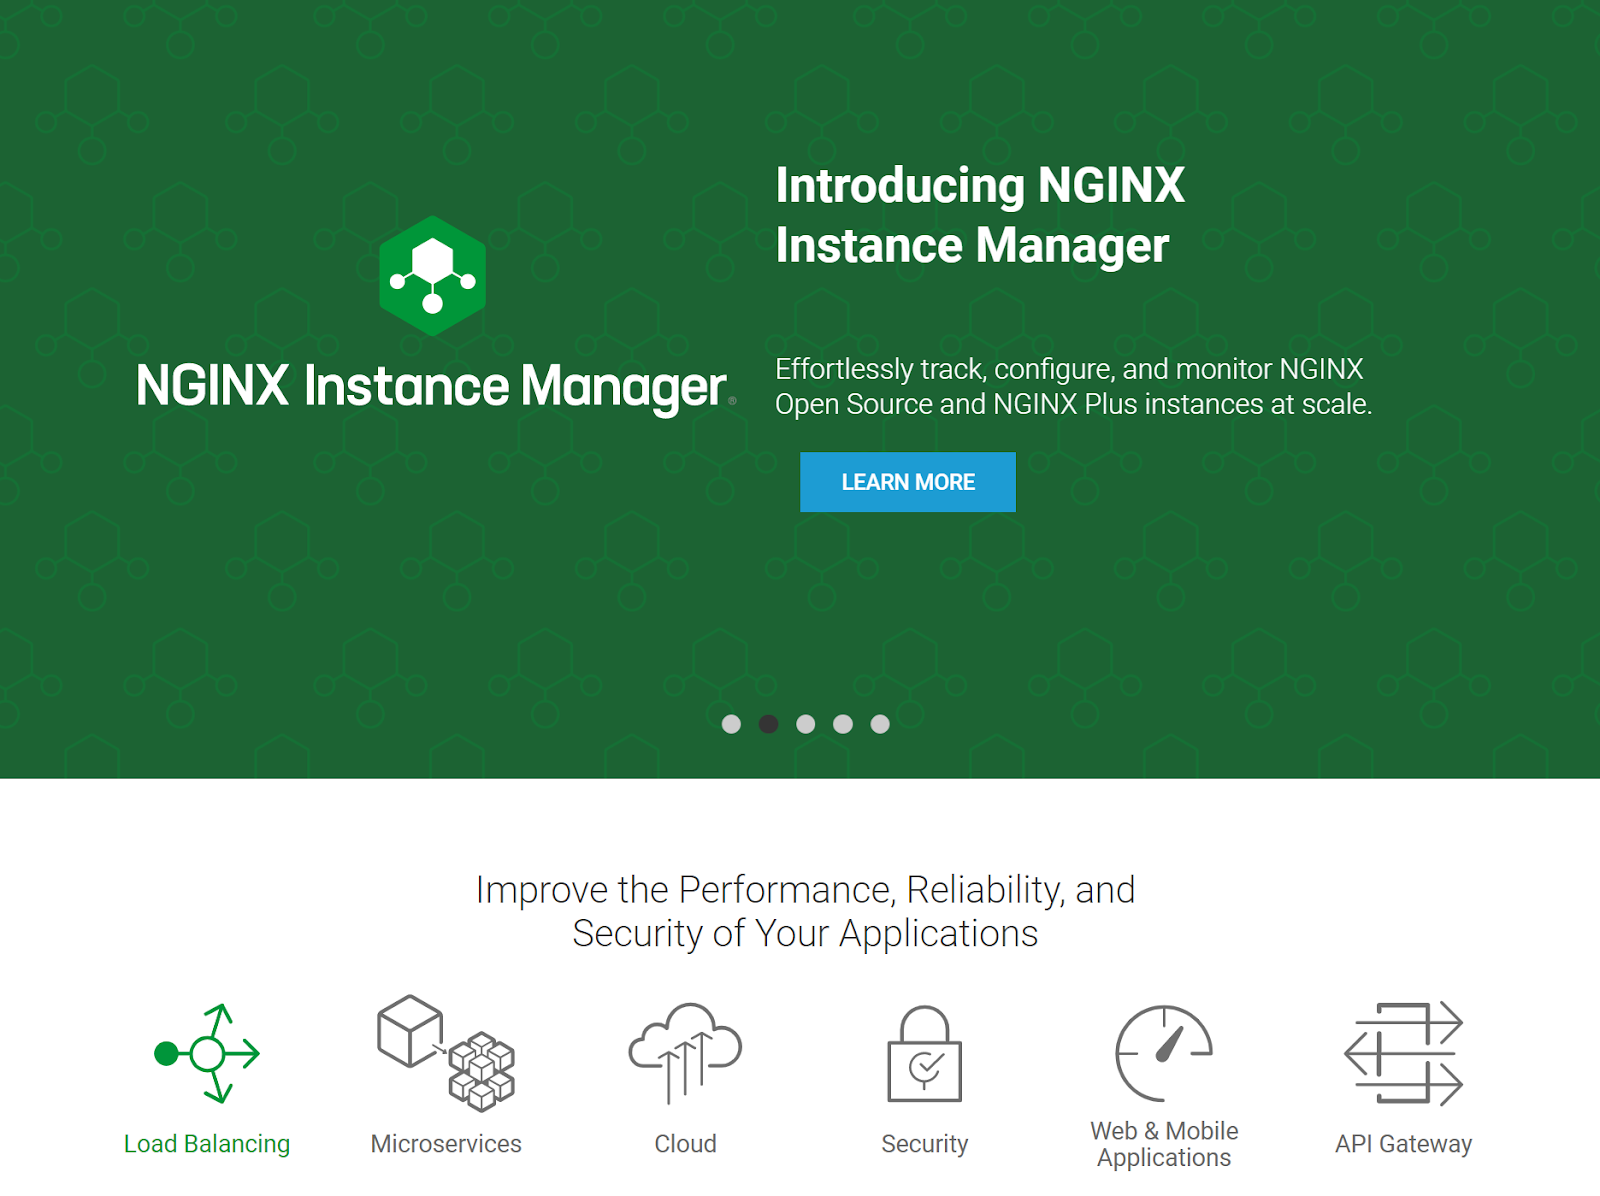Click the Load Balancing arrows icon
This screenshot has width=1600, height=1196.
click(x=207, y=1053)
